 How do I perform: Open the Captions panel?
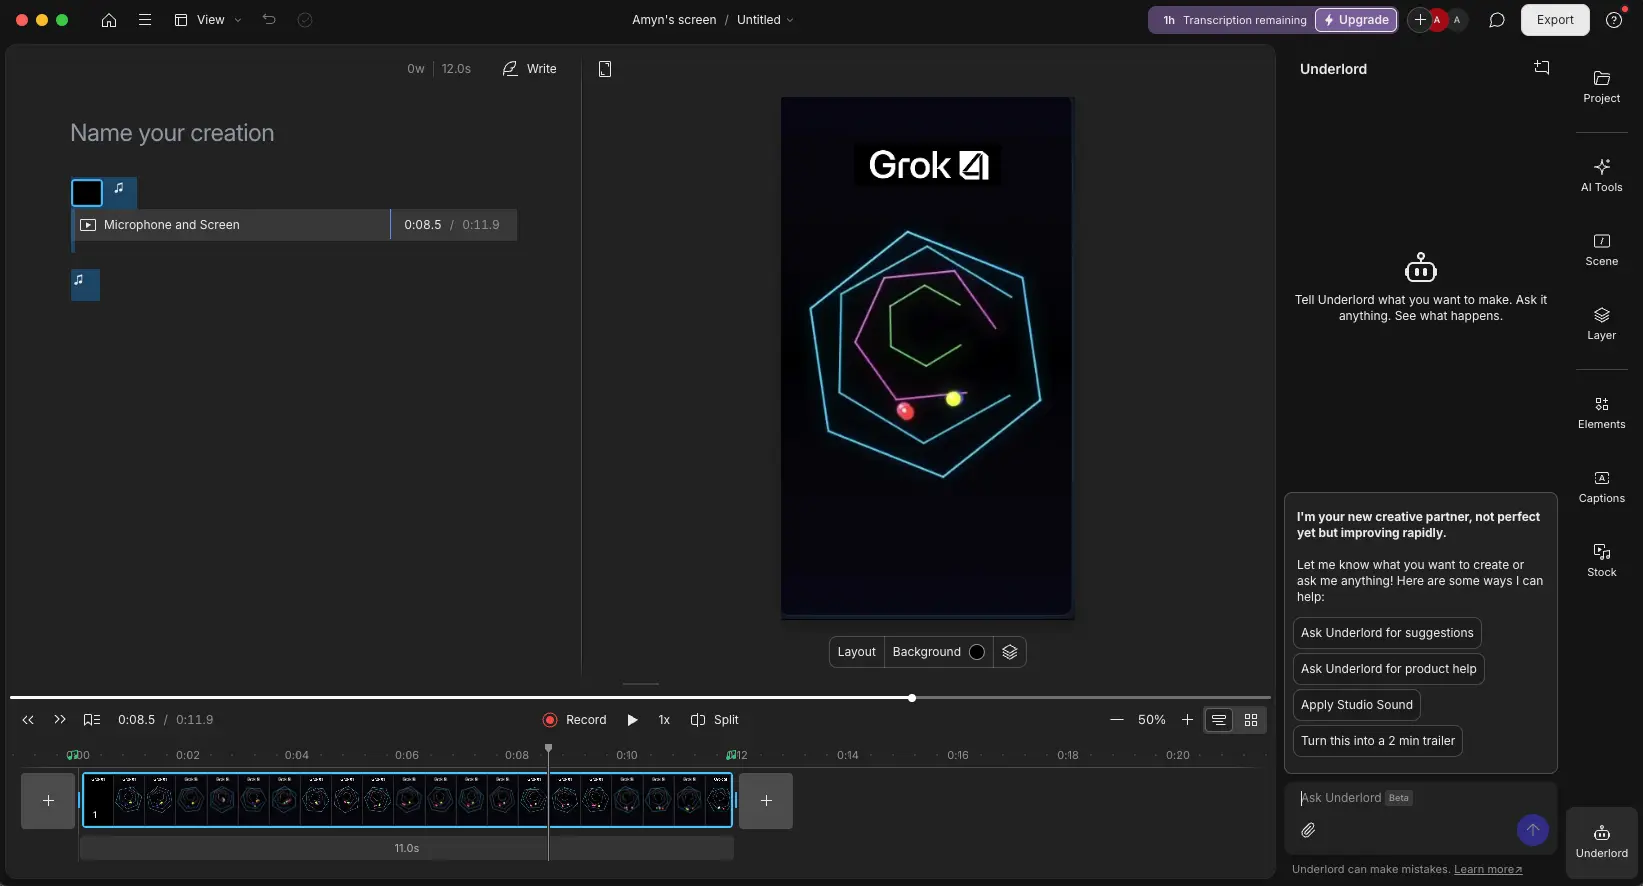[x=1602, y=487]
